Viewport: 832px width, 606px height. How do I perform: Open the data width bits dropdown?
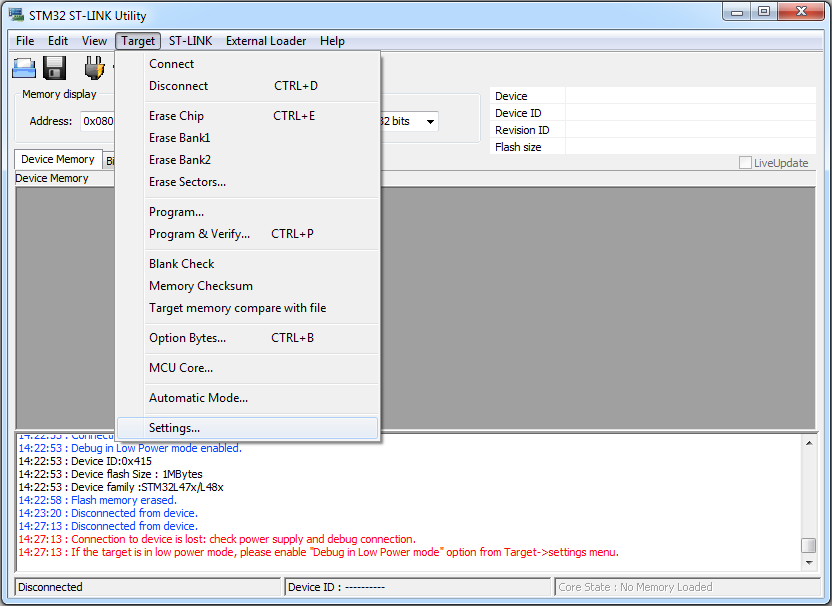pos(430,122)
